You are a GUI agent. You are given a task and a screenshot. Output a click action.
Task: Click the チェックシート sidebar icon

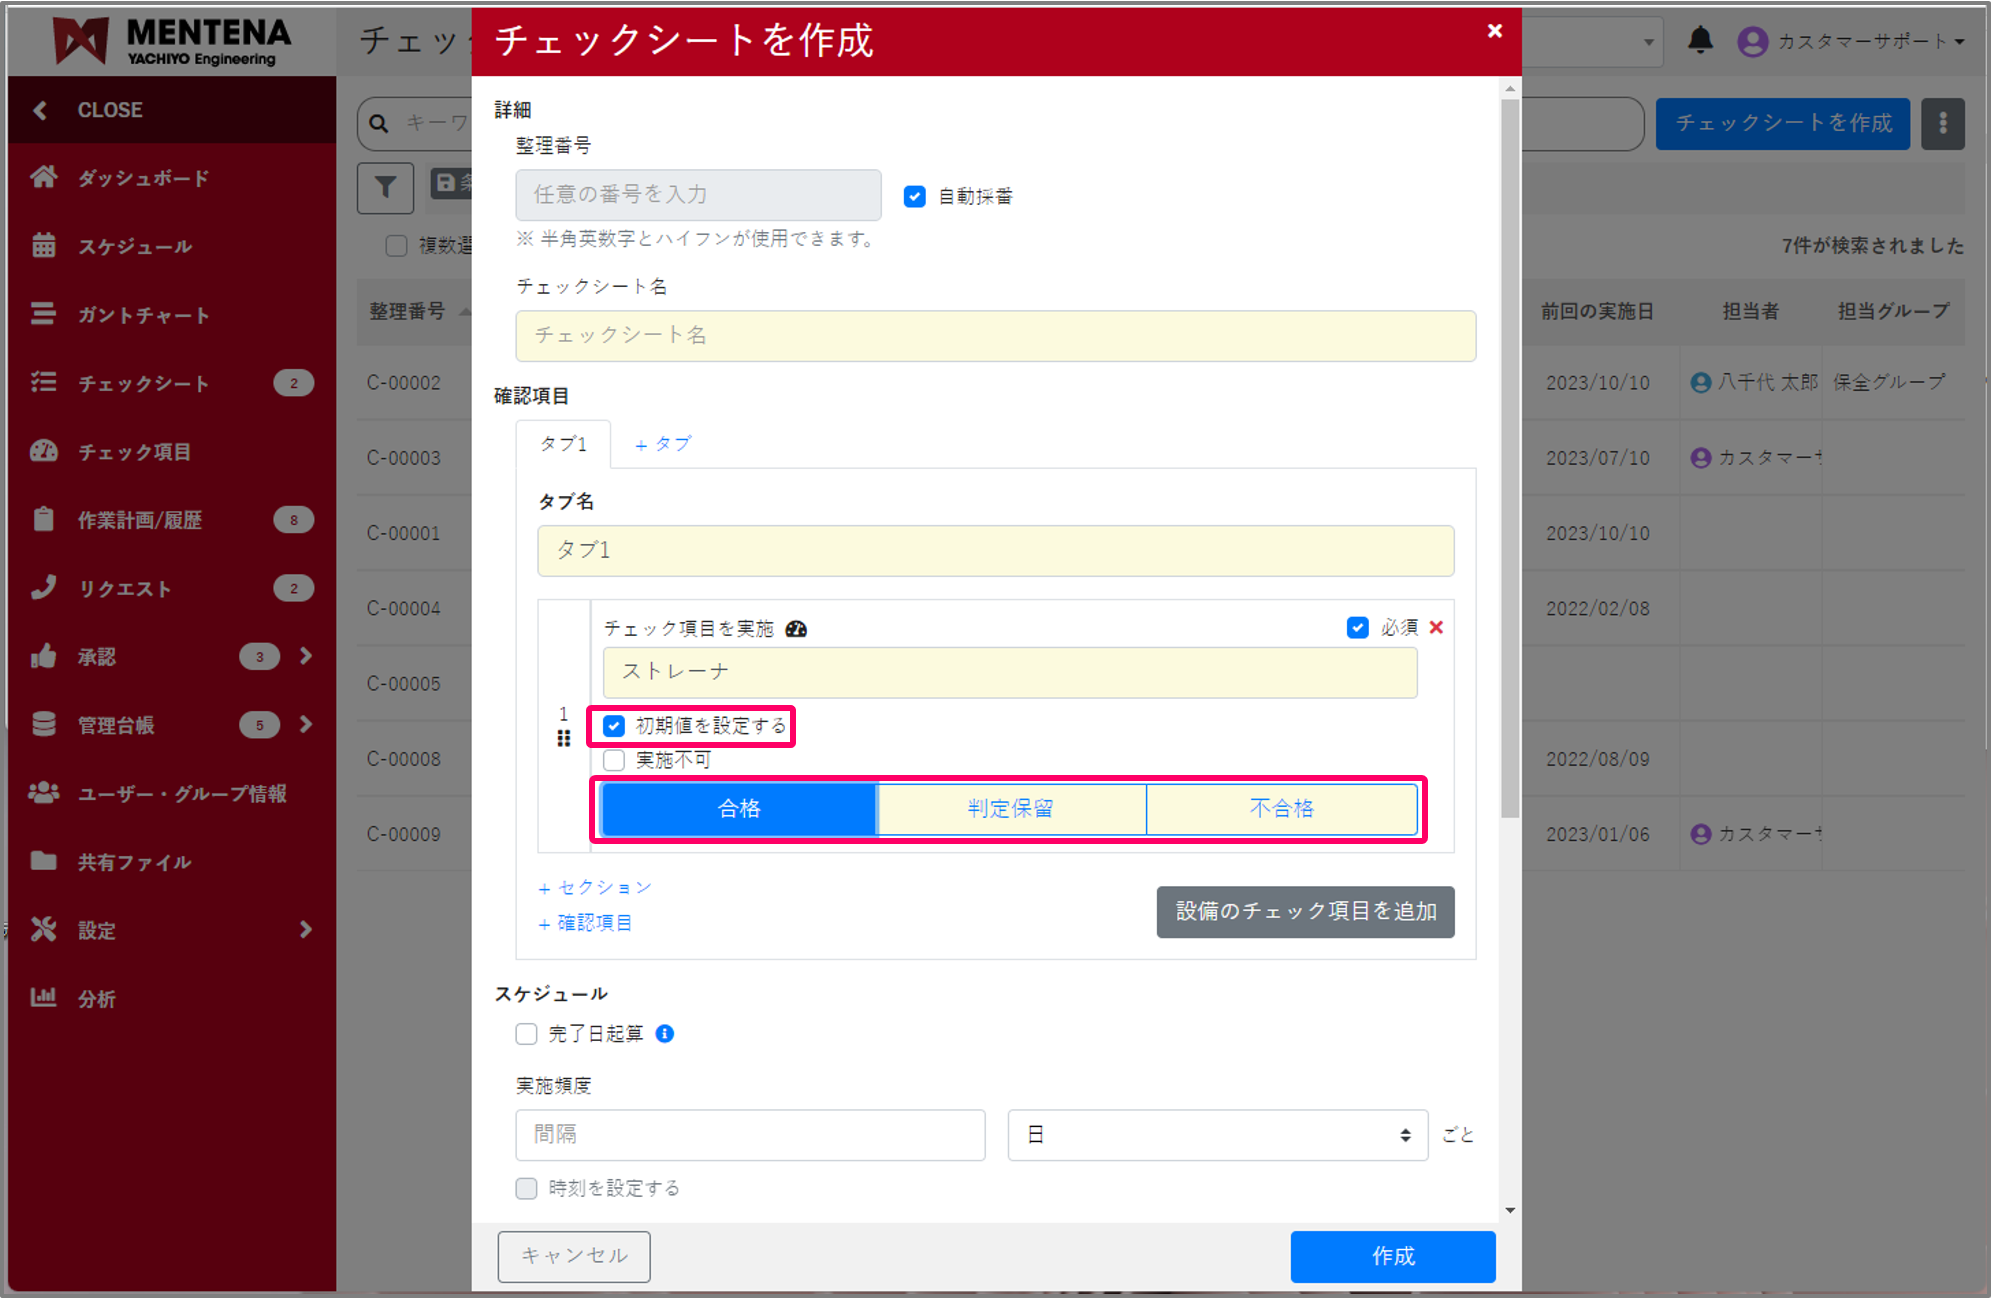click(44, 382)
